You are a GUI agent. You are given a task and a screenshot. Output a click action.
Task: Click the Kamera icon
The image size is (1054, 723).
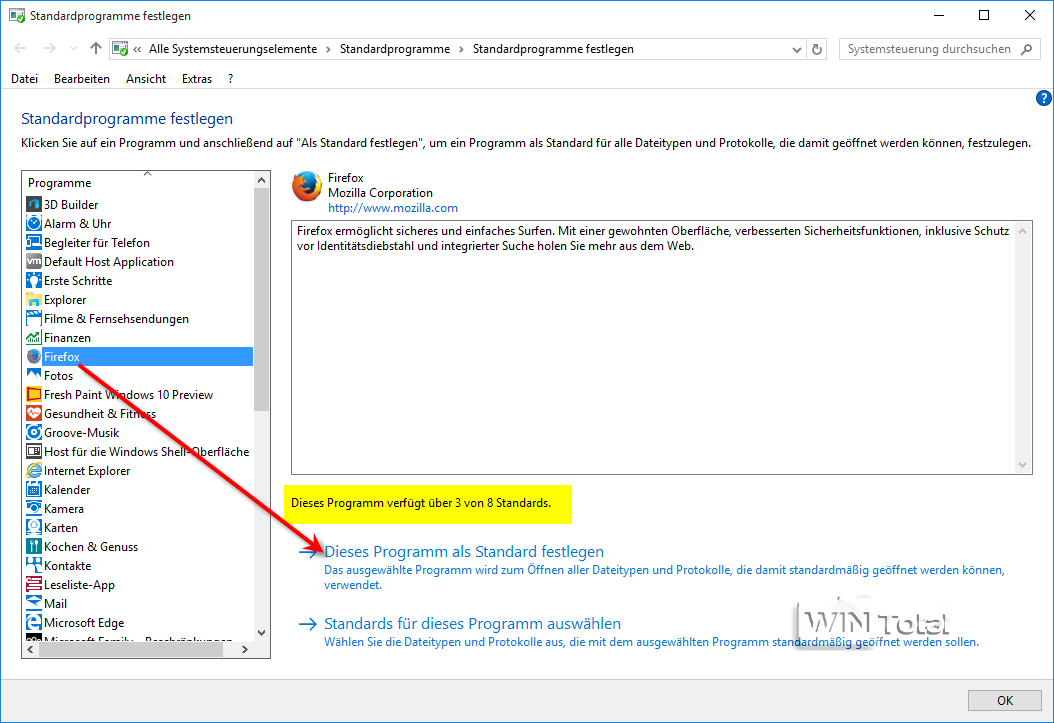coord(34,508)
